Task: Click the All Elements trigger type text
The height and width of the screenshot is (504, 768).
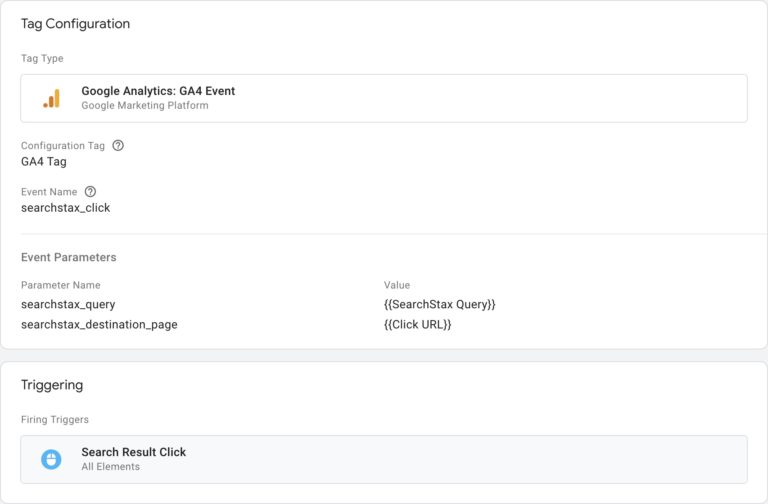Action: point(110,467)
